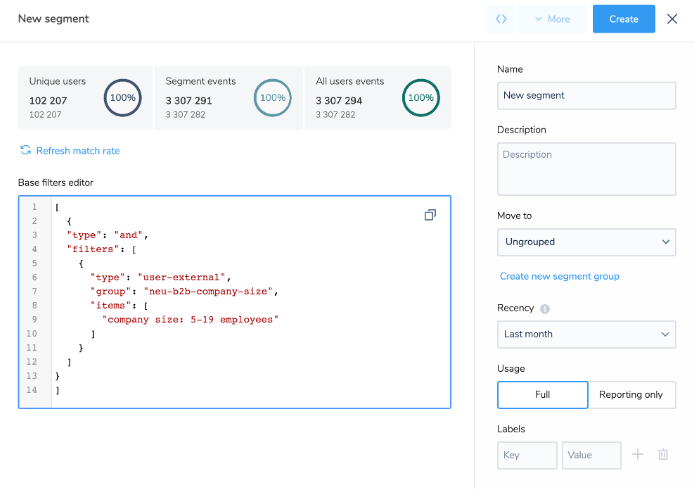Image resolution: width=694 pixels, height=489 pixels.
Task: Click into the Description text area
Action: coord(586,169)
